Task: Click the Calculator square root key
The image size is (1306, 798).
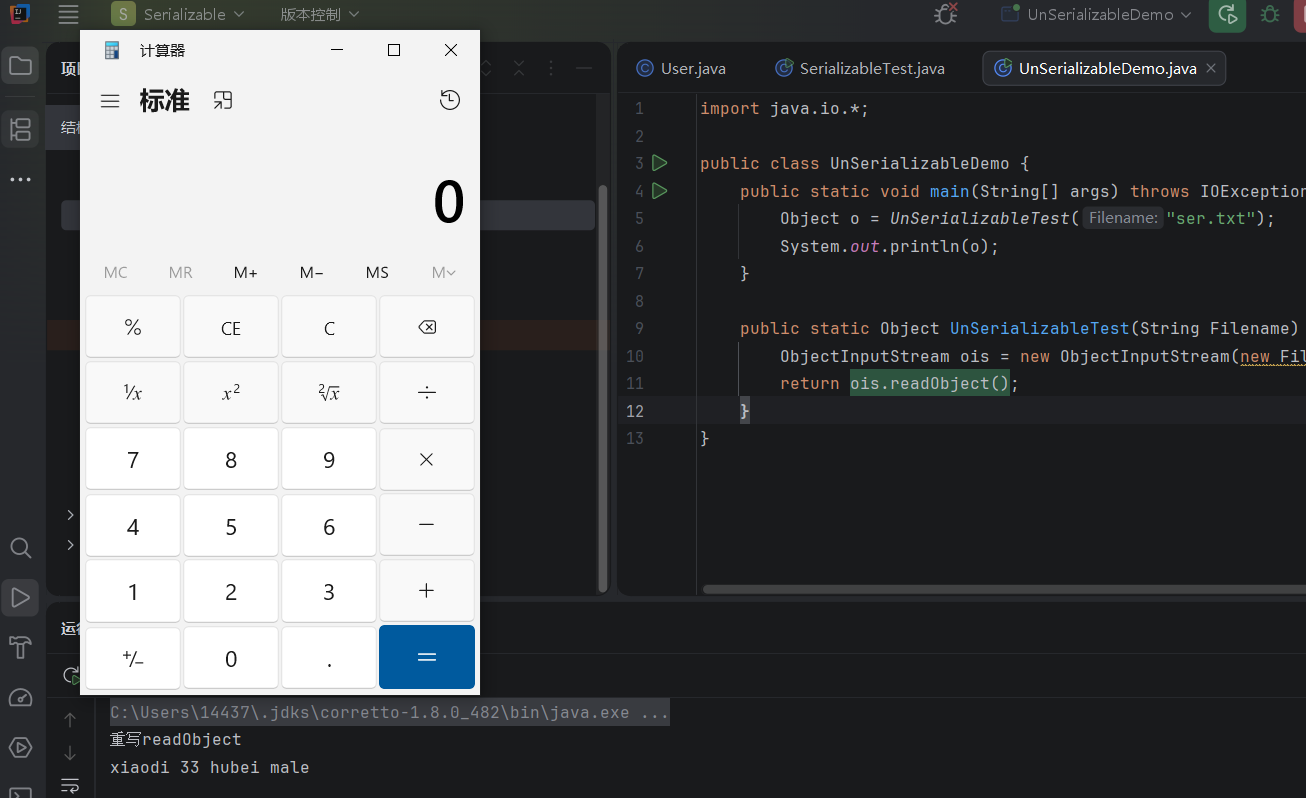Action: 329,393
